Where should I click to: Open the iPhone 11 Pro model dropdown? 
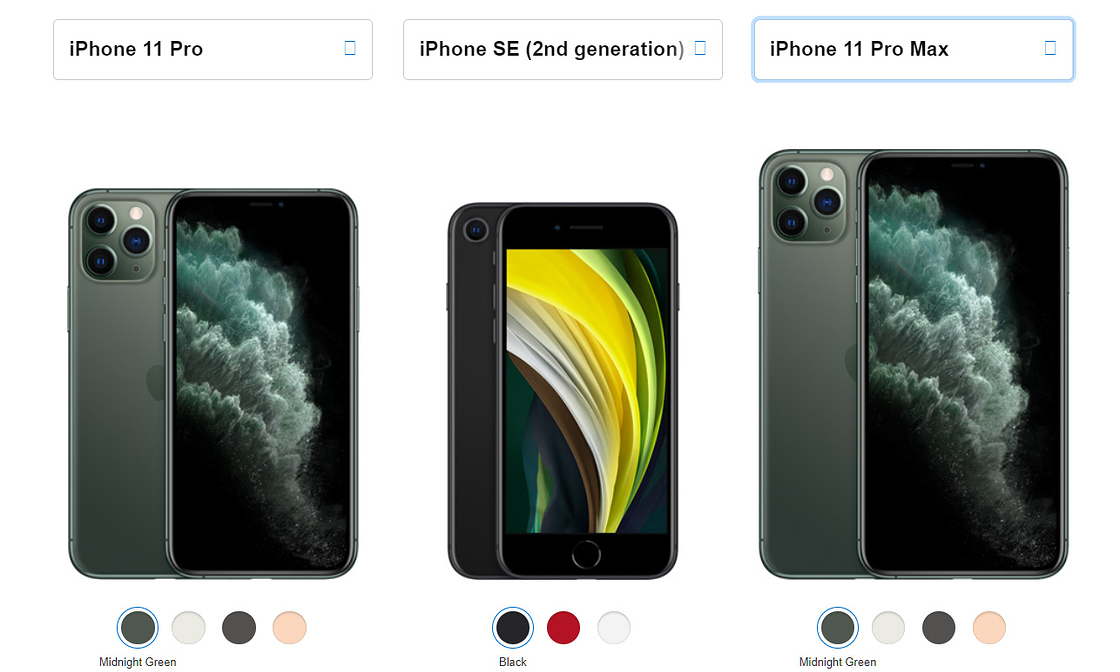coord(213,49)
